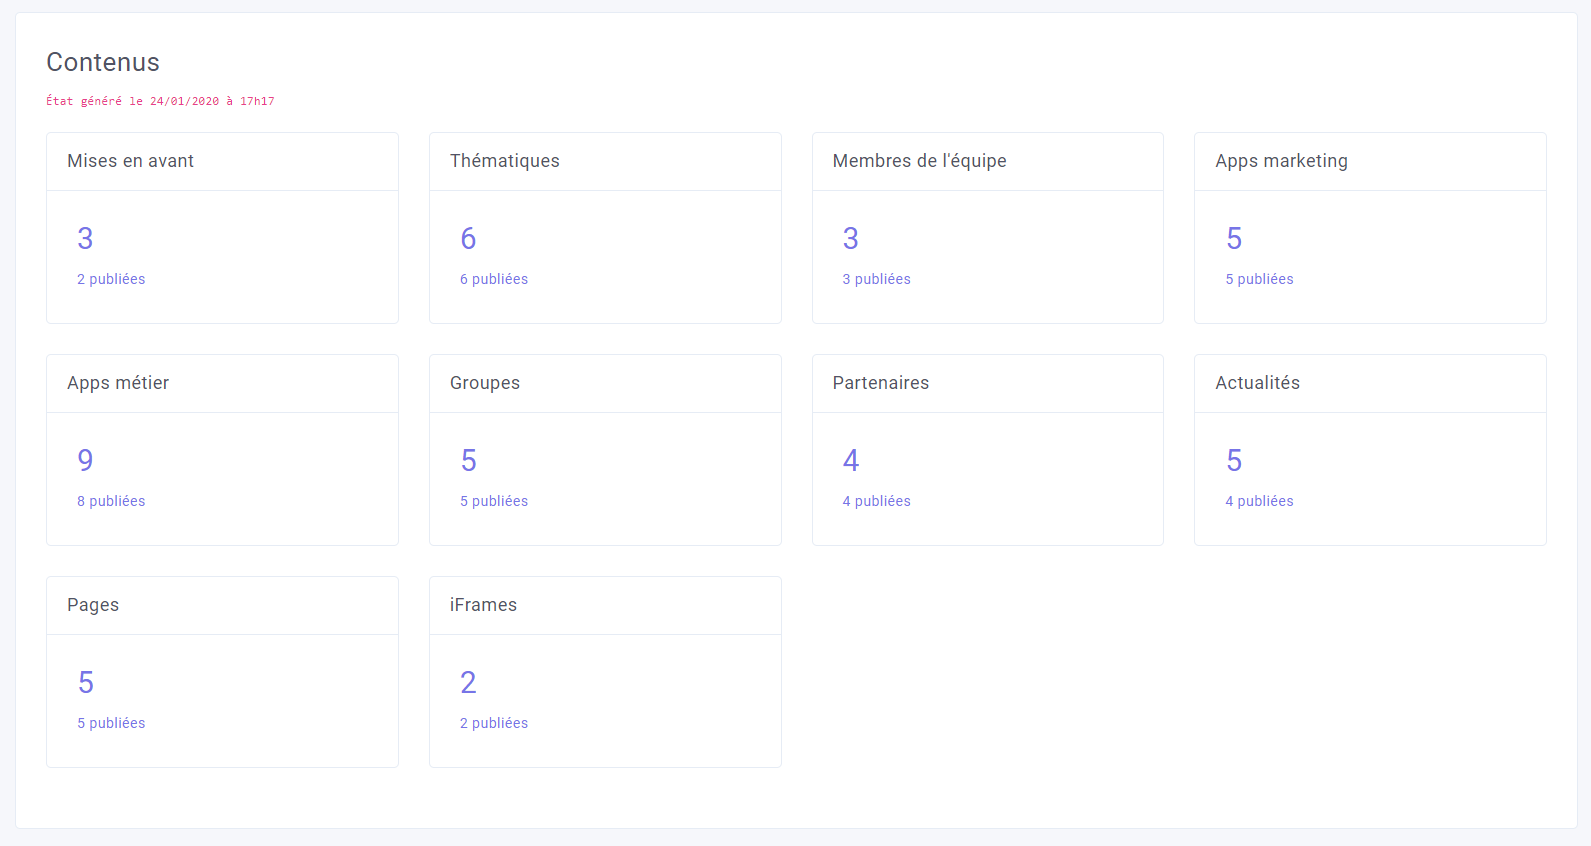Click the count 2 under iFrames

point(468,682)
